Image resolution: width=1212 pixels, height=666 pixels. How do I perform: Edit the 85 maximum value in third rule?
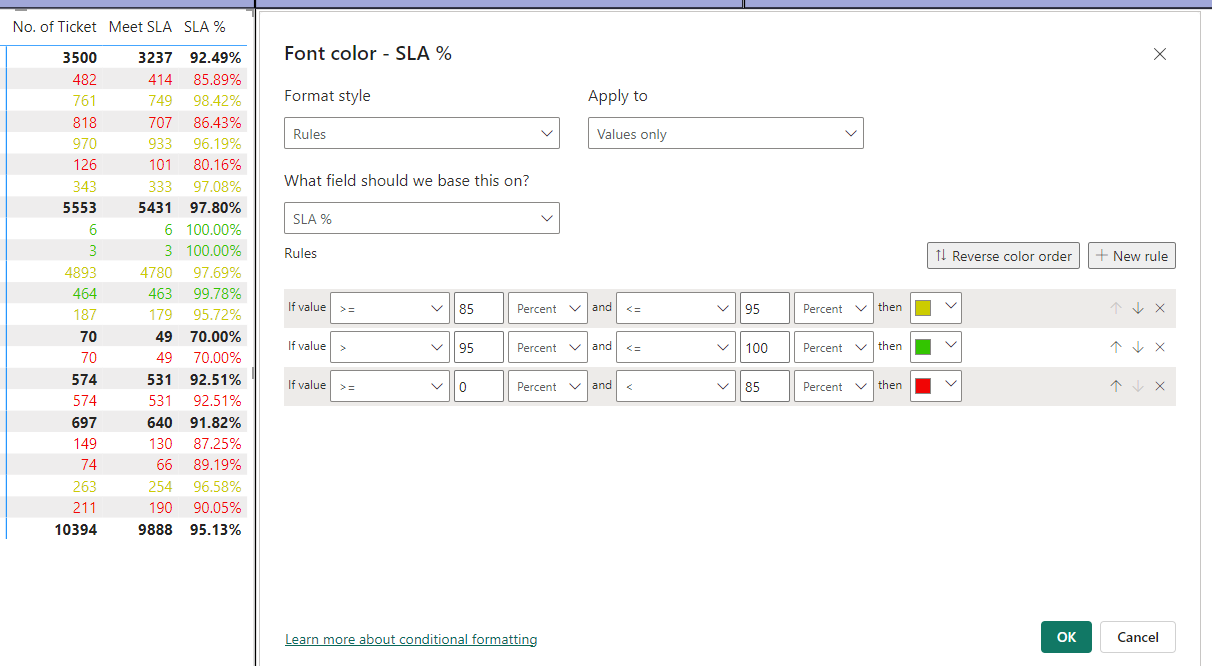coord(765,386)
